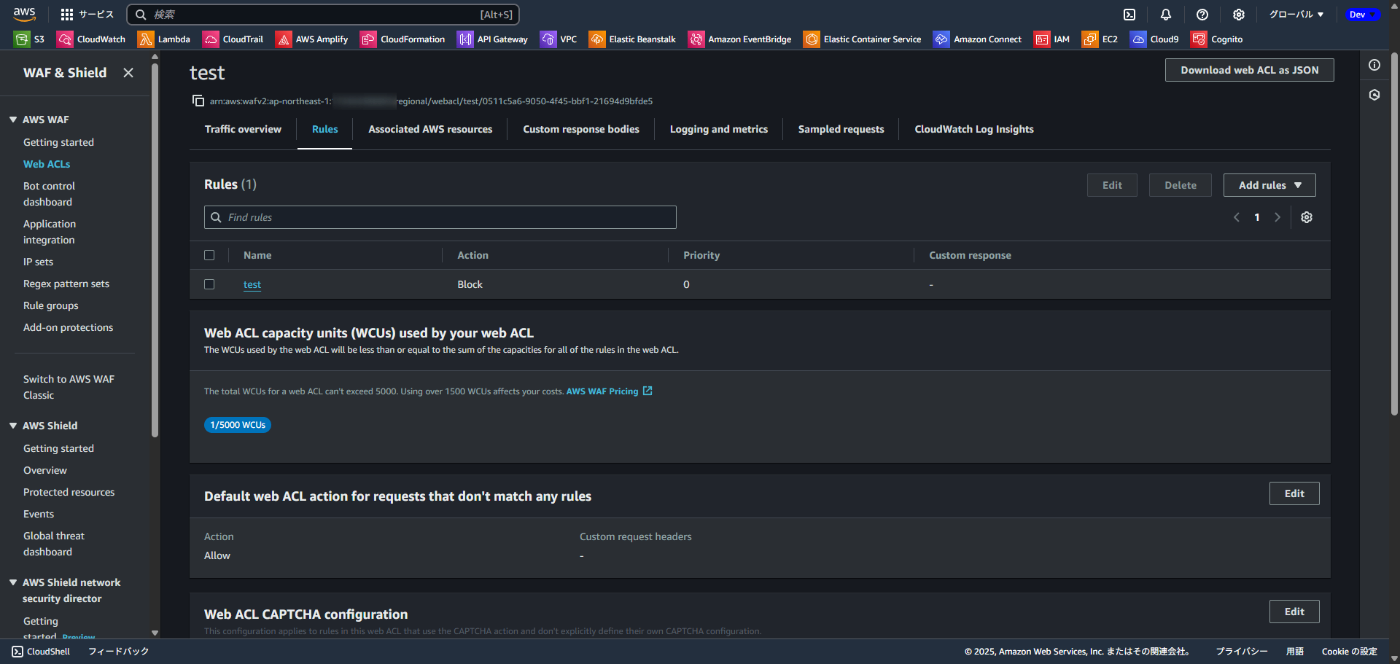Click the AWS logo home icon
Image resolution: width=1400 pixels, height=664 pixels.
24,14
